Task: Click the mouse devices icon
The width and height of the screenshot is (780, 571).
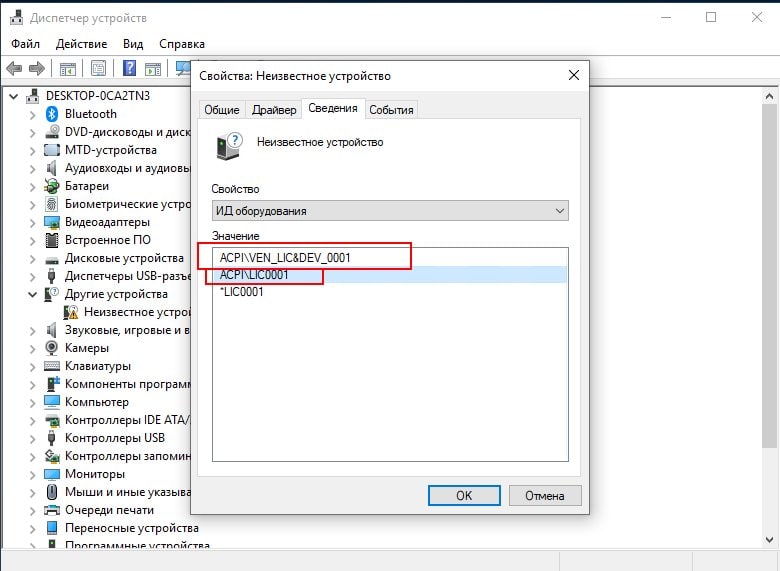Action: tap(52, 492)
